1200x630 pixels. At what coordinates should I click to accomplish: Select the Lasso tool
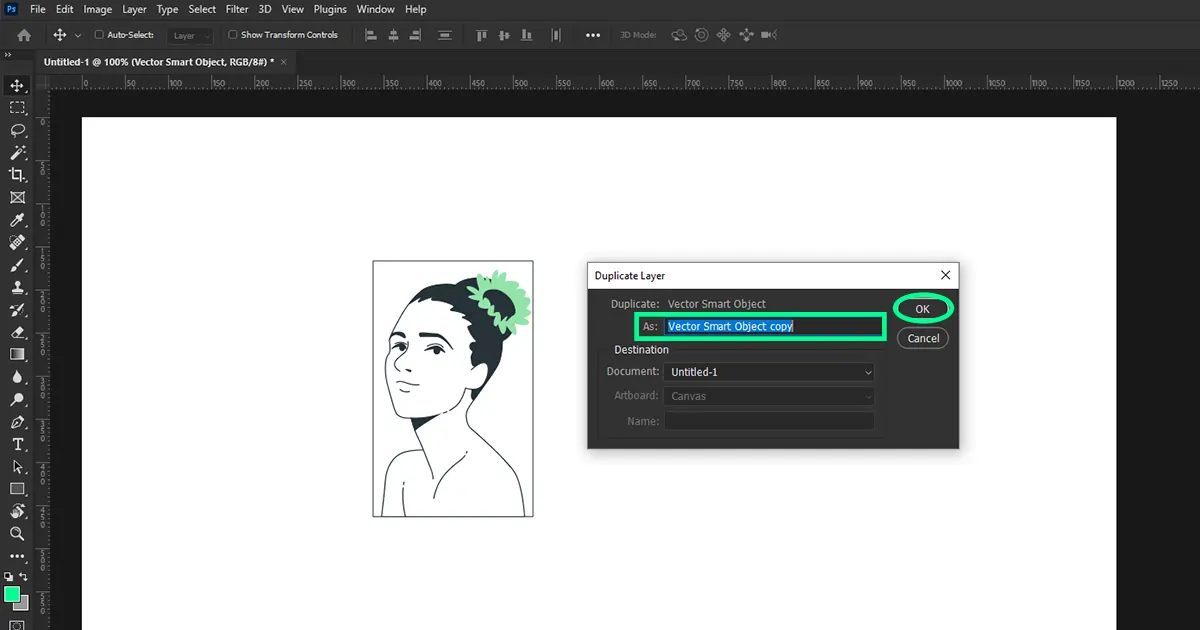[x=17, y=130]
